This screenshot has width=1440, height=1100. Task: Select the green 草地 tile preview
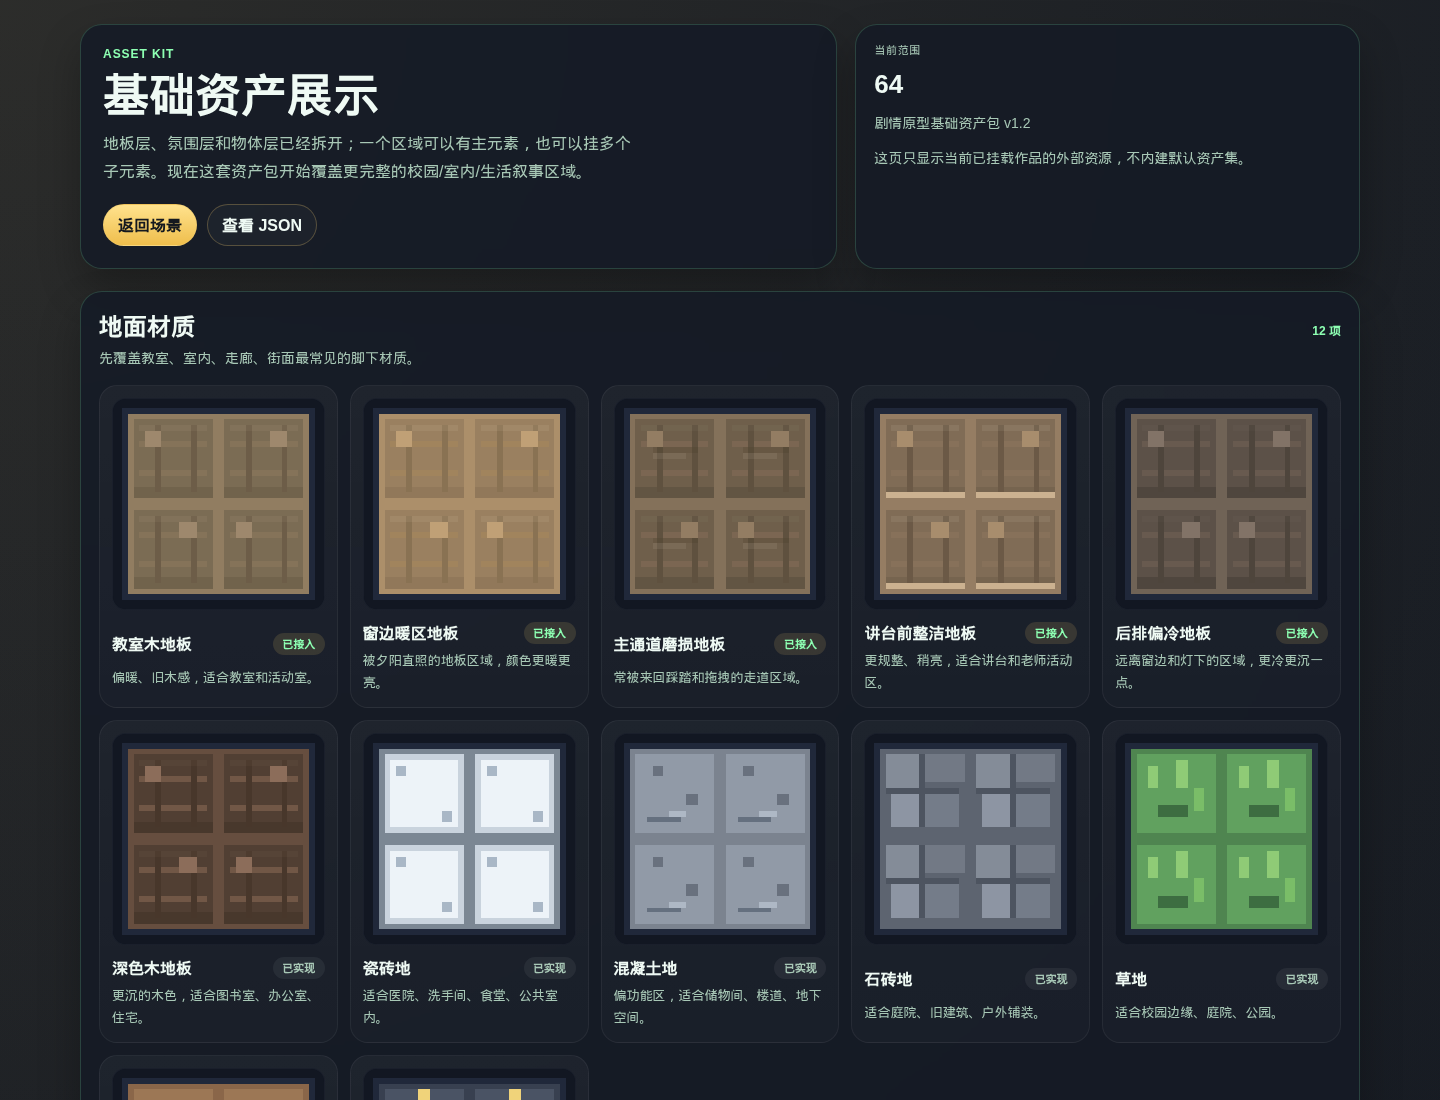tap(1221, 839)
